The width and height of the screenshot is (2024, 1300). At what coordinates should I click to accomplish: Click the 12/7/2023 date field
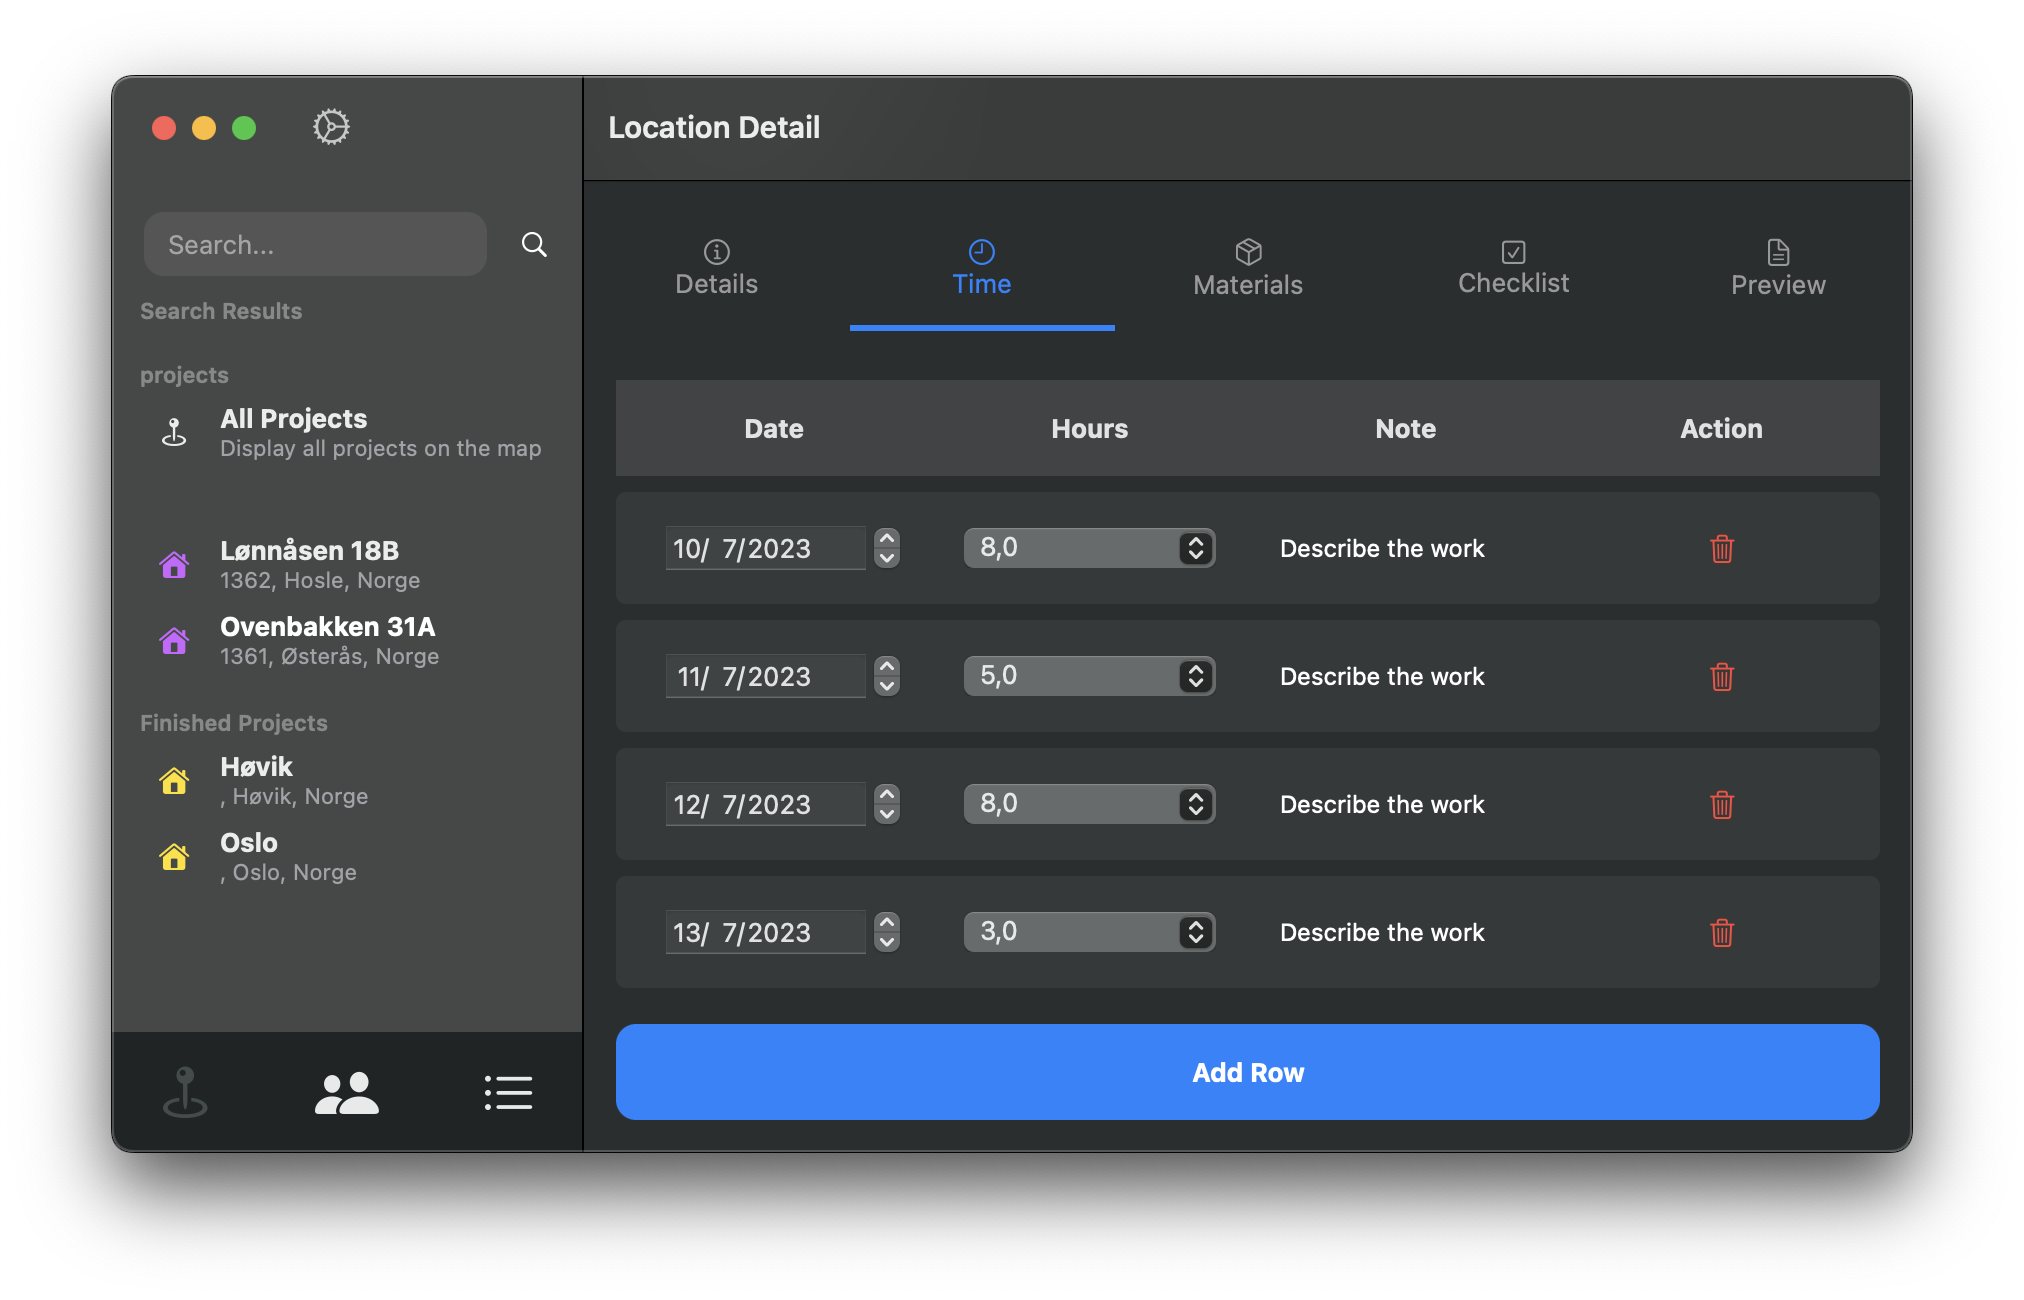765,804
